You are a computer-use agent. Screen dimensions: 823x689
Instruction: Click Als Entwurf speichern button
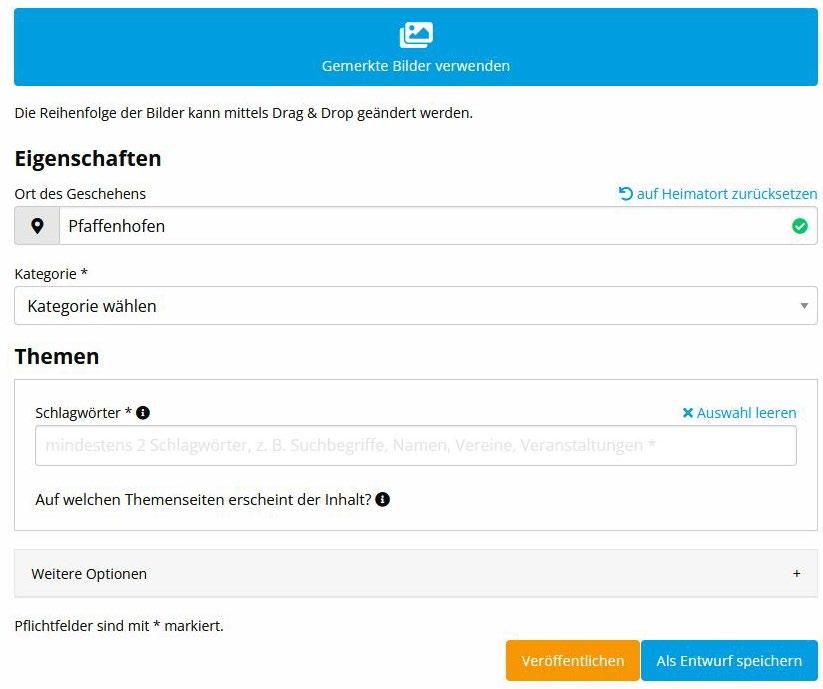[729, 661]
